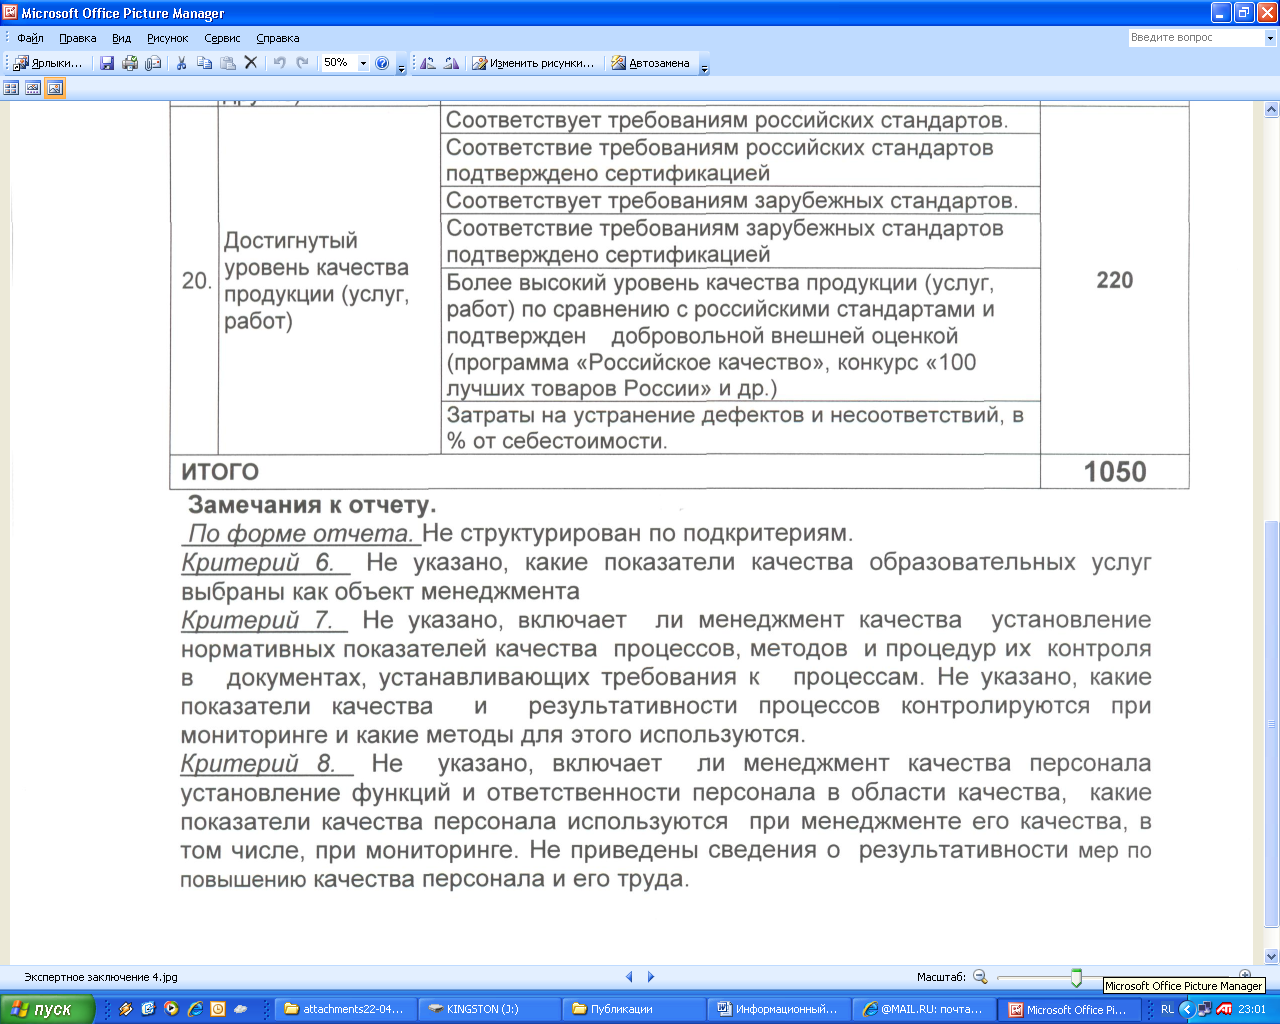Expand standard toolbar options arrow
Image resolution: width=1280 pixels, height=1024 pixels.
(x=402, y=66)
